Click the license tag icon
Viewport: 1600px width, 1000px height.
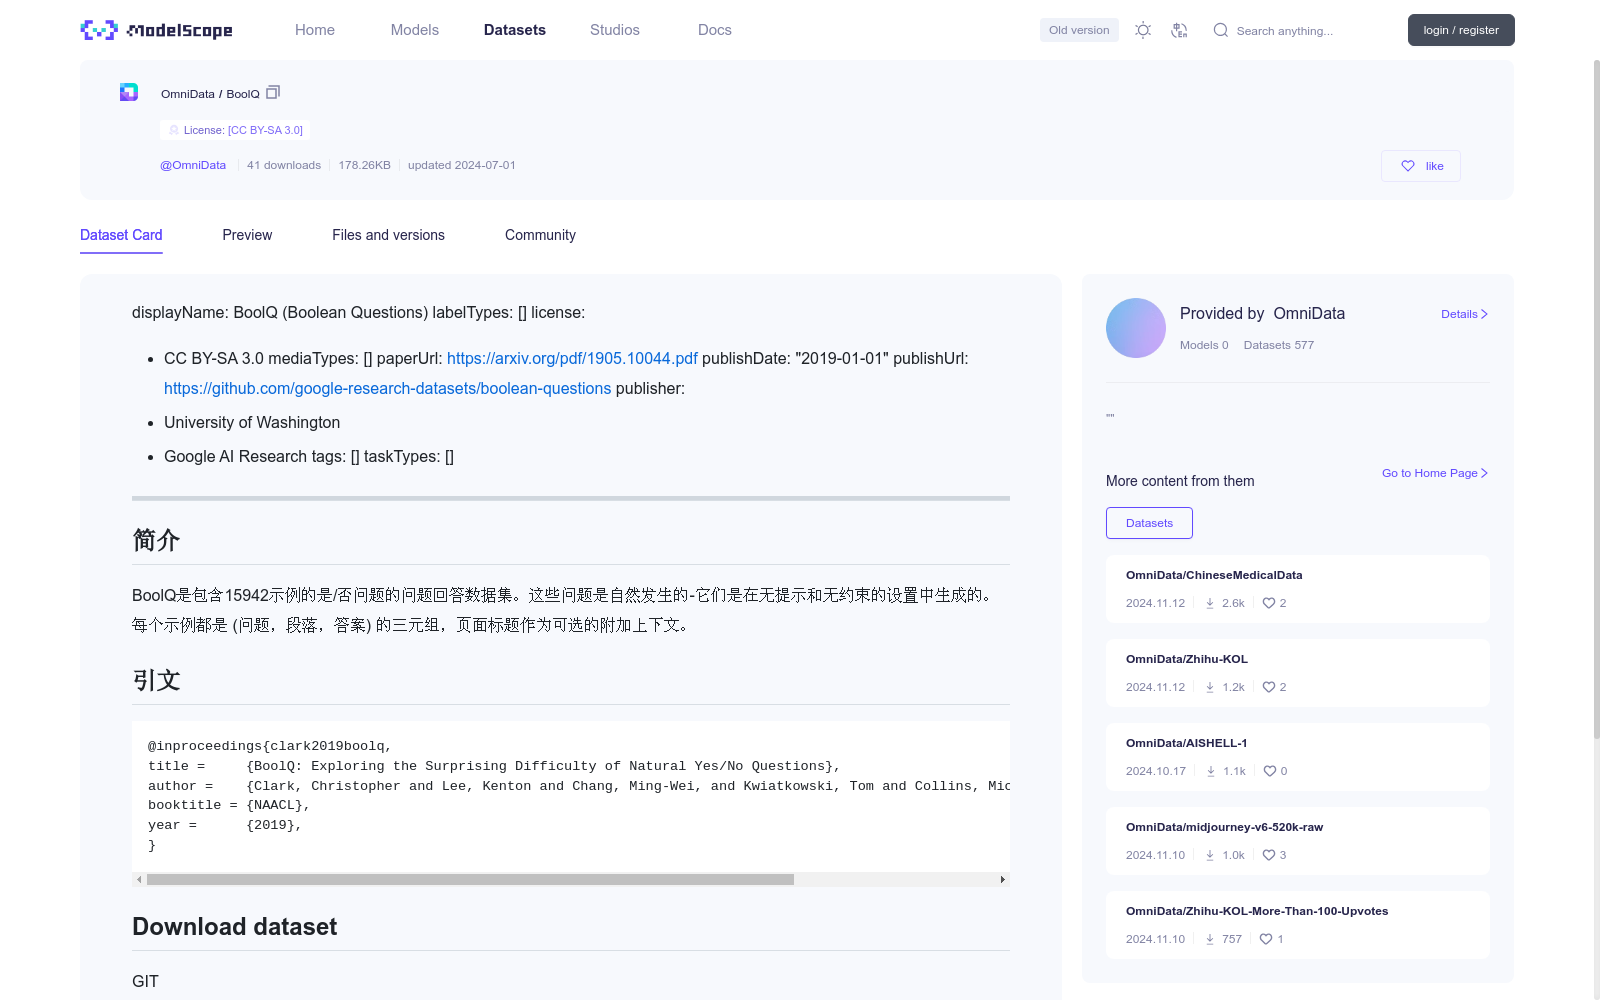[174, 130]
